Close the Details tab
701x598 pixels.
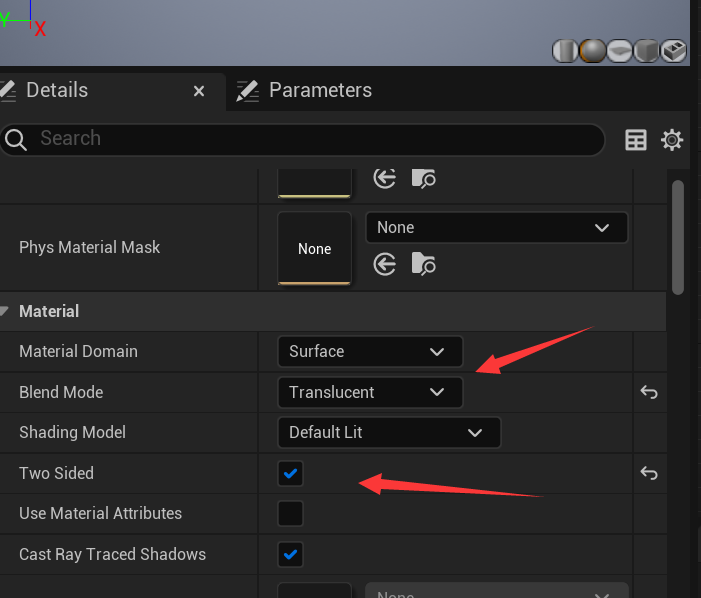point(199,91)
